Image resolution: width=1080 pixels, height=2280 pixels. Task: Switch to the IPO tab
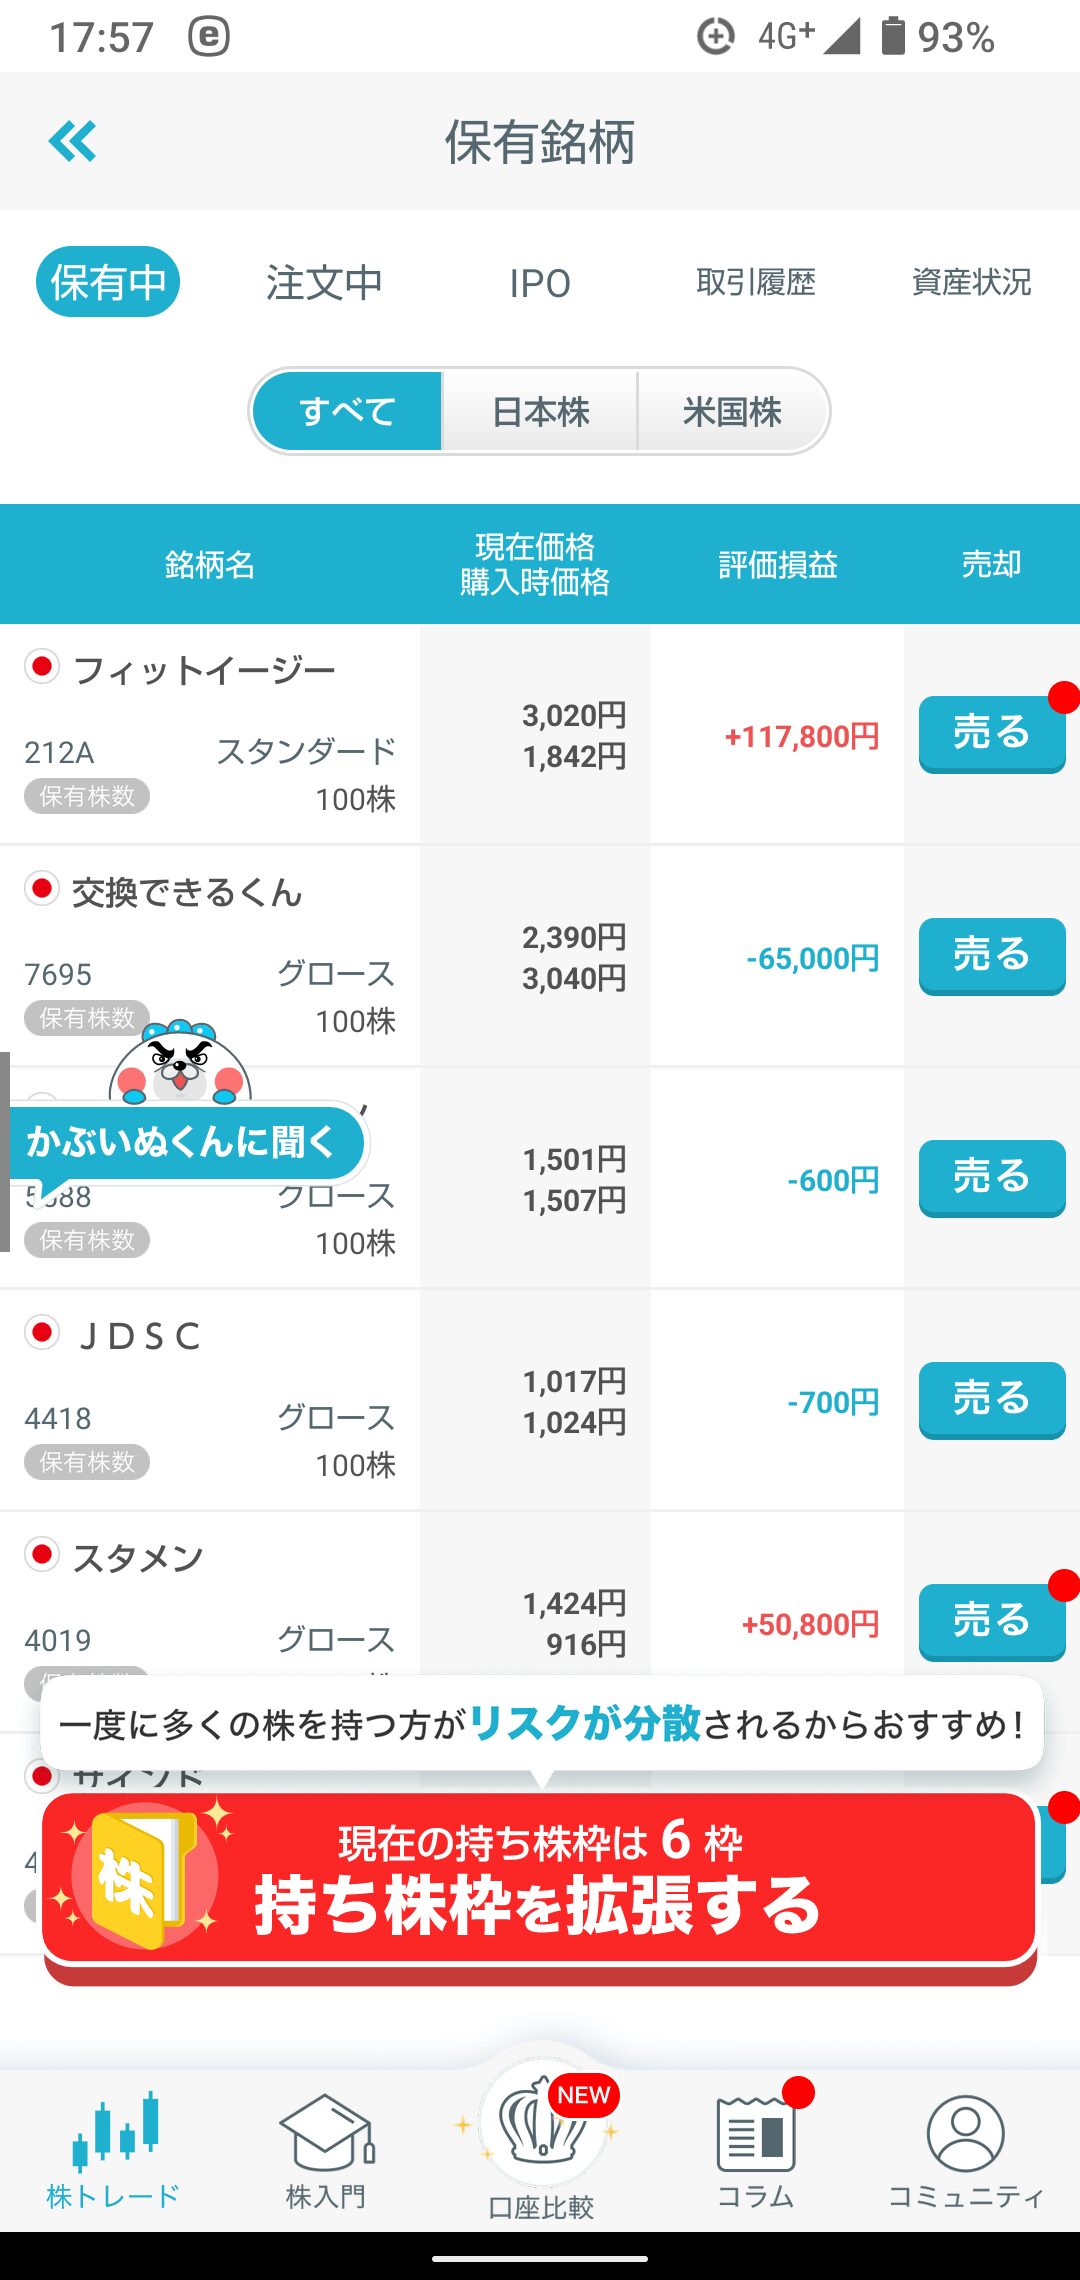[540, 283]
